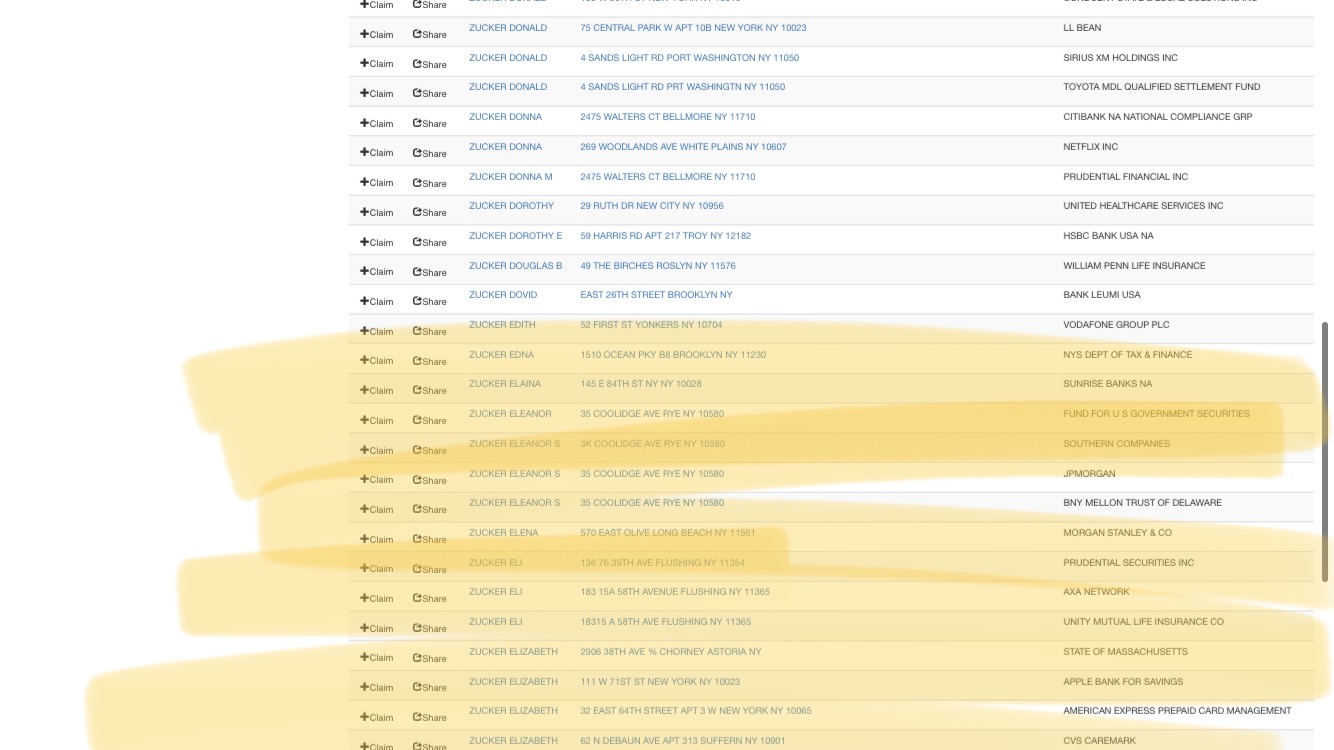Claim the HSBC Bank USA row
The image size is (1334, 750).
(x=377, y=242)
